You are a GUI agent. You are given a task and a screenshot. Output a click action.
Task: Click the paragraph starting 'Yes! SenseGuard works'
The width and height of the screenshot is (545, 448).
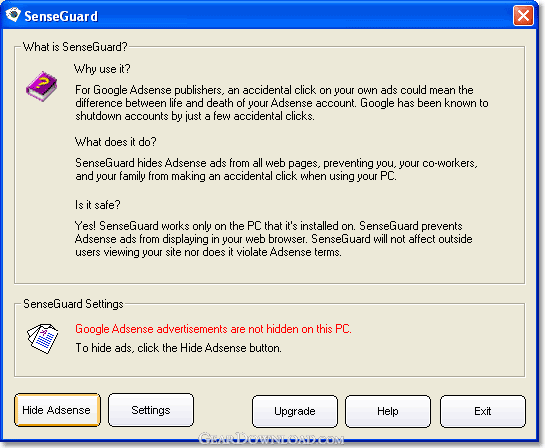point(274,239)
